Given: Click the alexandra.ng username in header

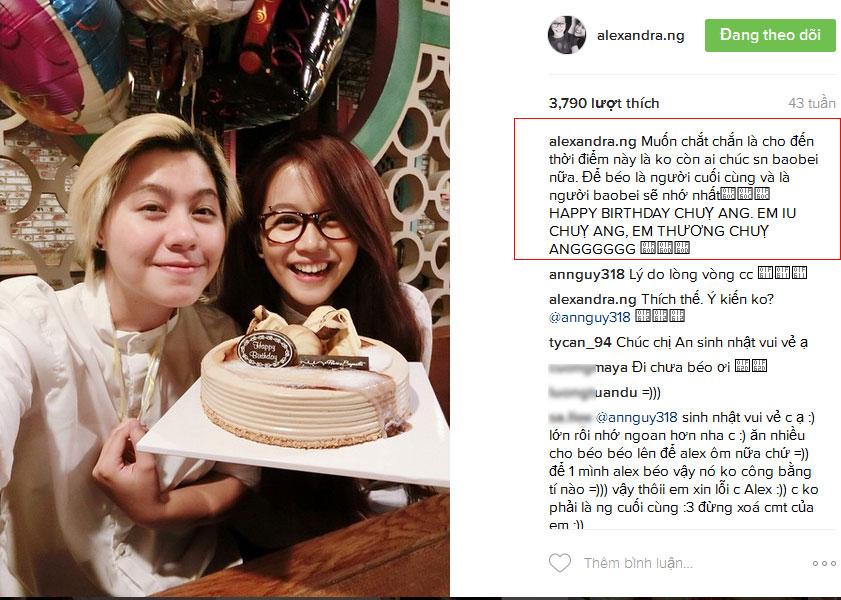Looking at the screenshot, I should (x=640, y=36).
